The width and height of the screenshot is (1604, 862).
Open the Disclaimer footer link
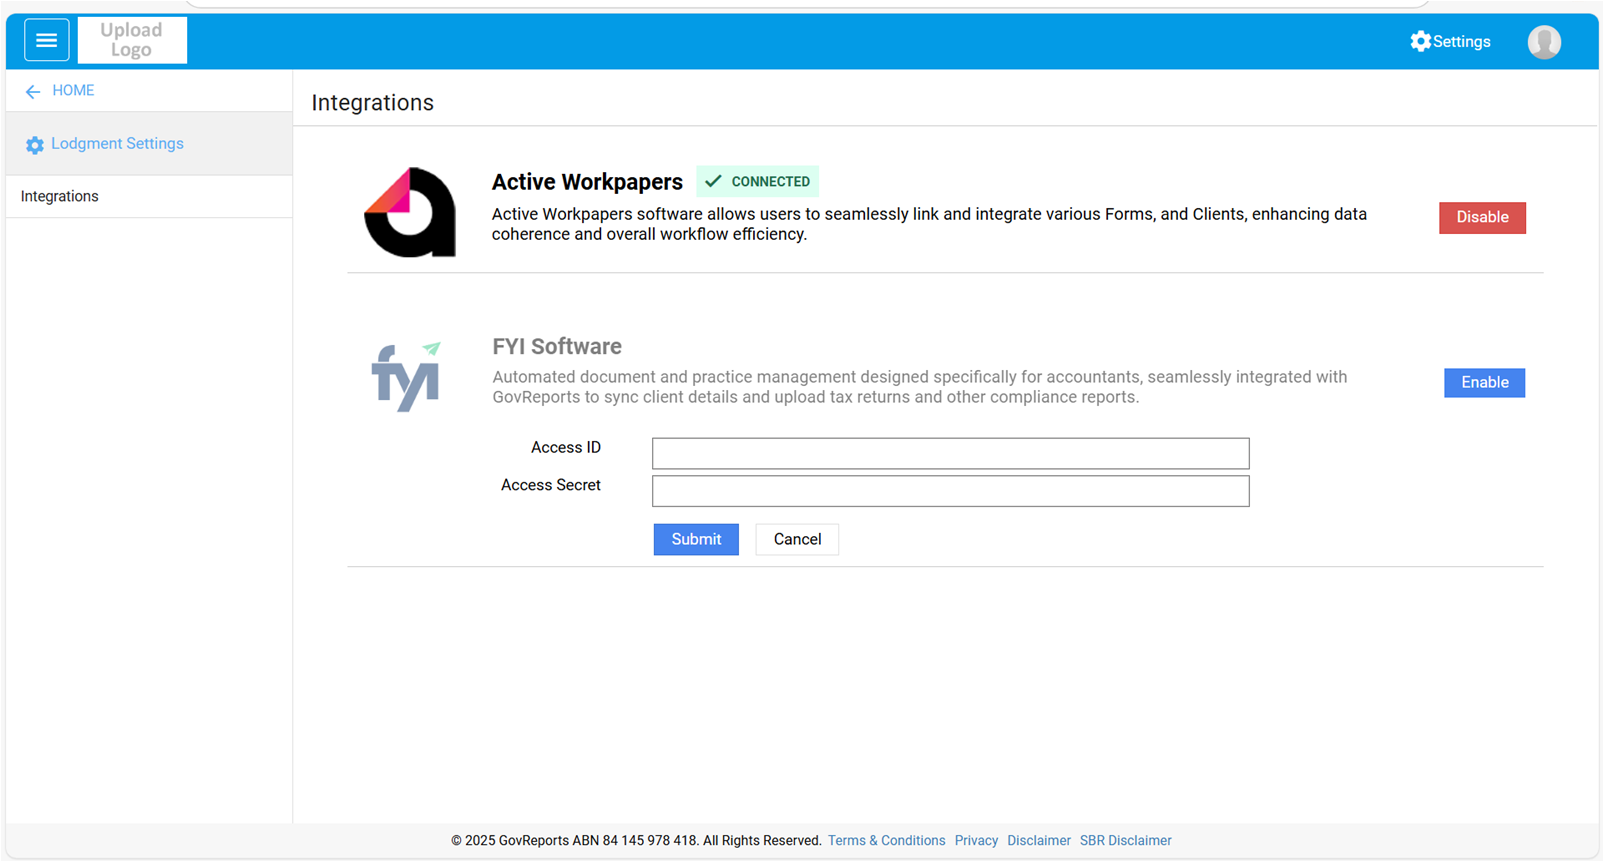[1039, 840]
